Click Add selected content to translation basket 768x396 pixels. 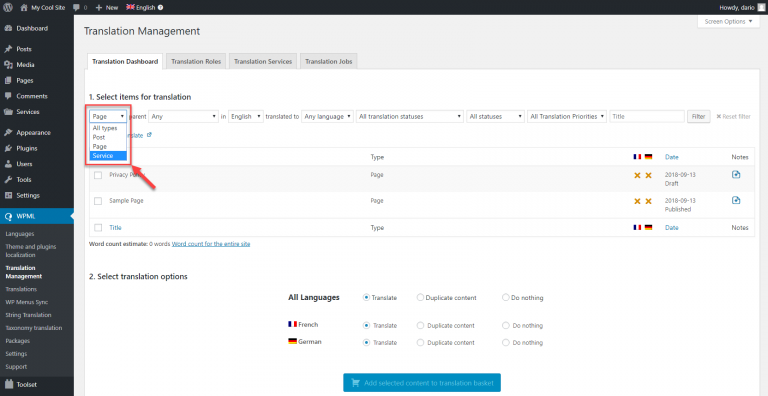(x=422, y=382)
